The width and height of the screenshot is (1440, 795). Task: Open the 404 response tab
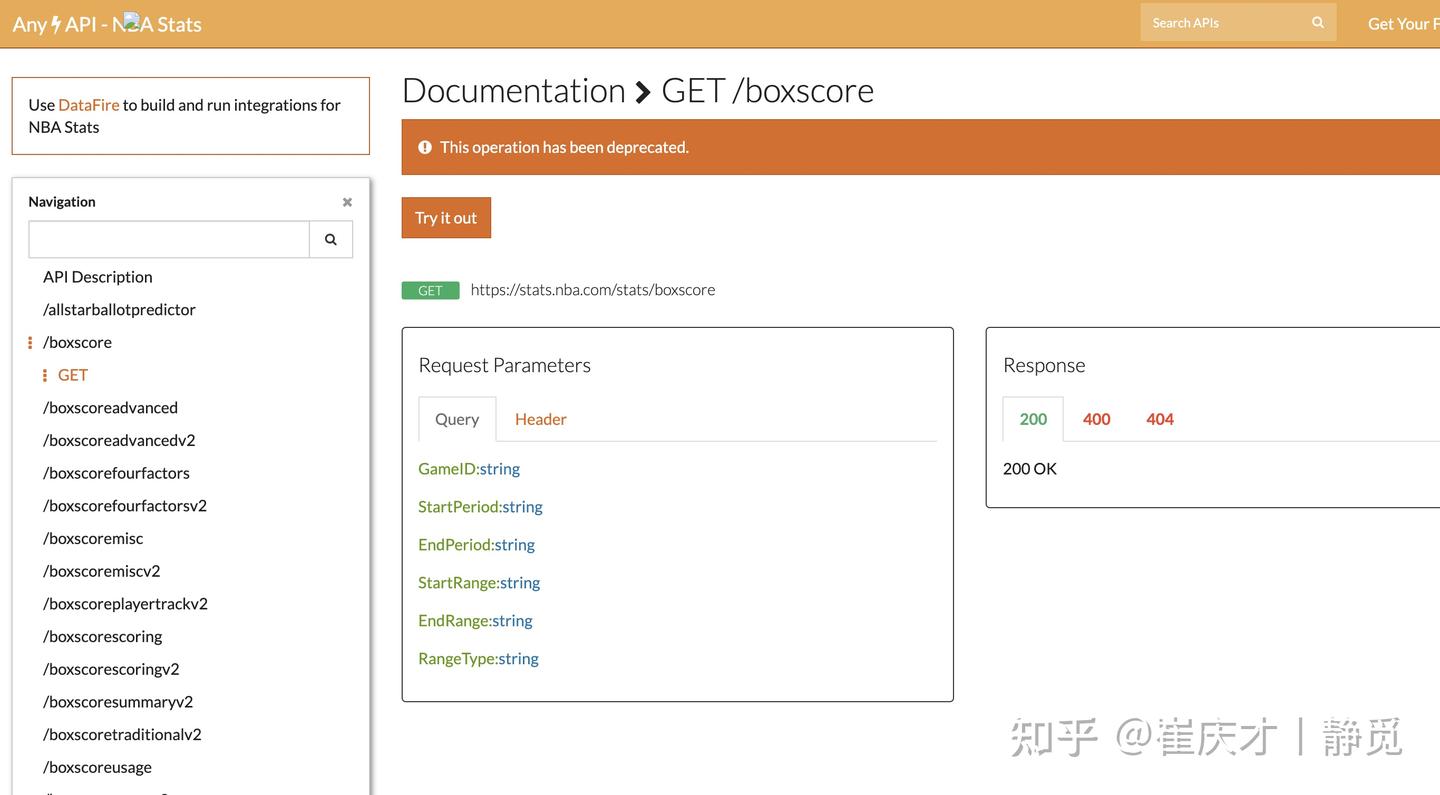coord(1160,418)
